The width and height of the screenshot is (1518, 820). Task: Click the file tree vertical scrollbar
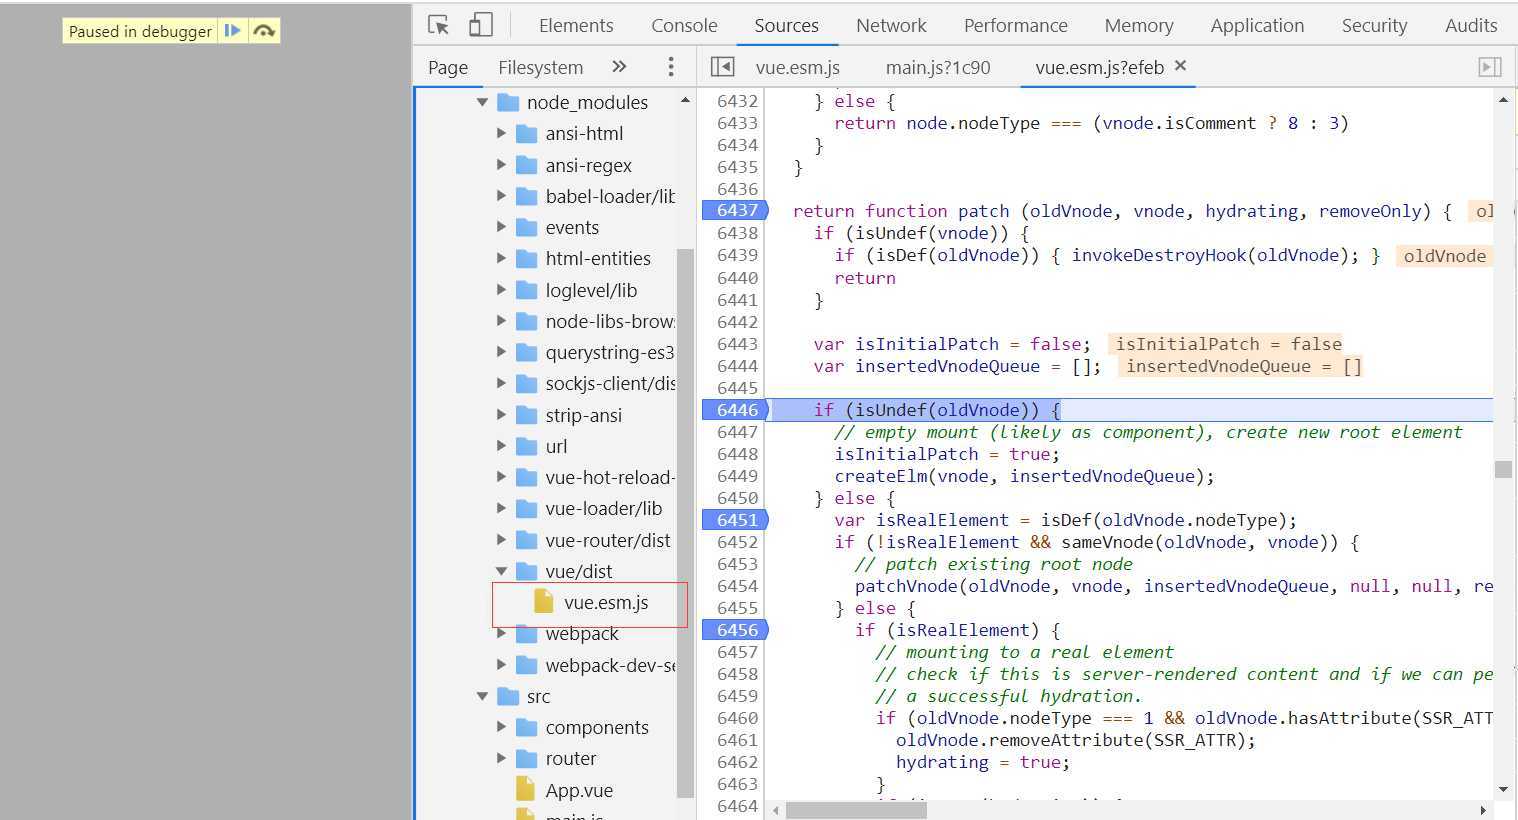[x=685, y=522]
